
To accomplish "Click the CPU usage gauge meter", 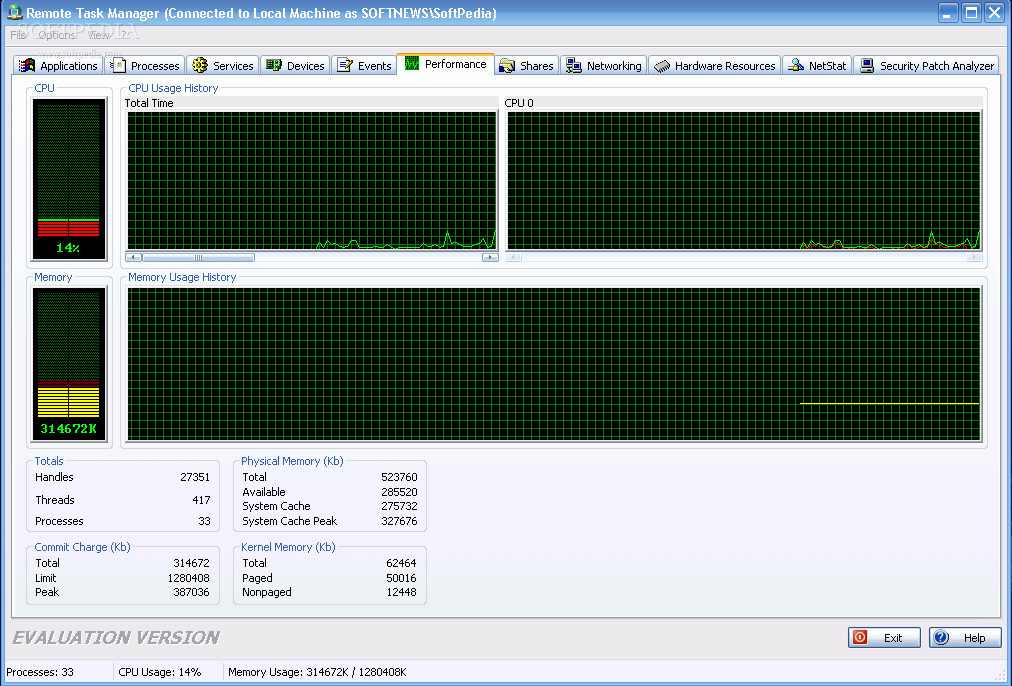I will pos(69,179).
